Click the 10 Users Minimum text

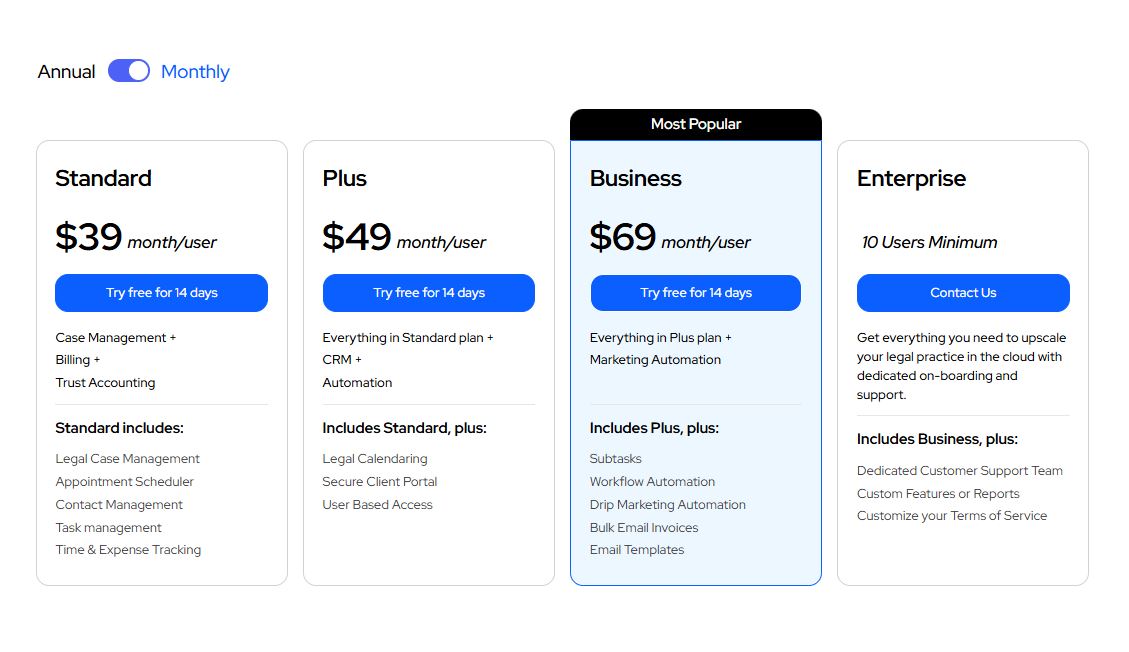(x=930, y=242)
